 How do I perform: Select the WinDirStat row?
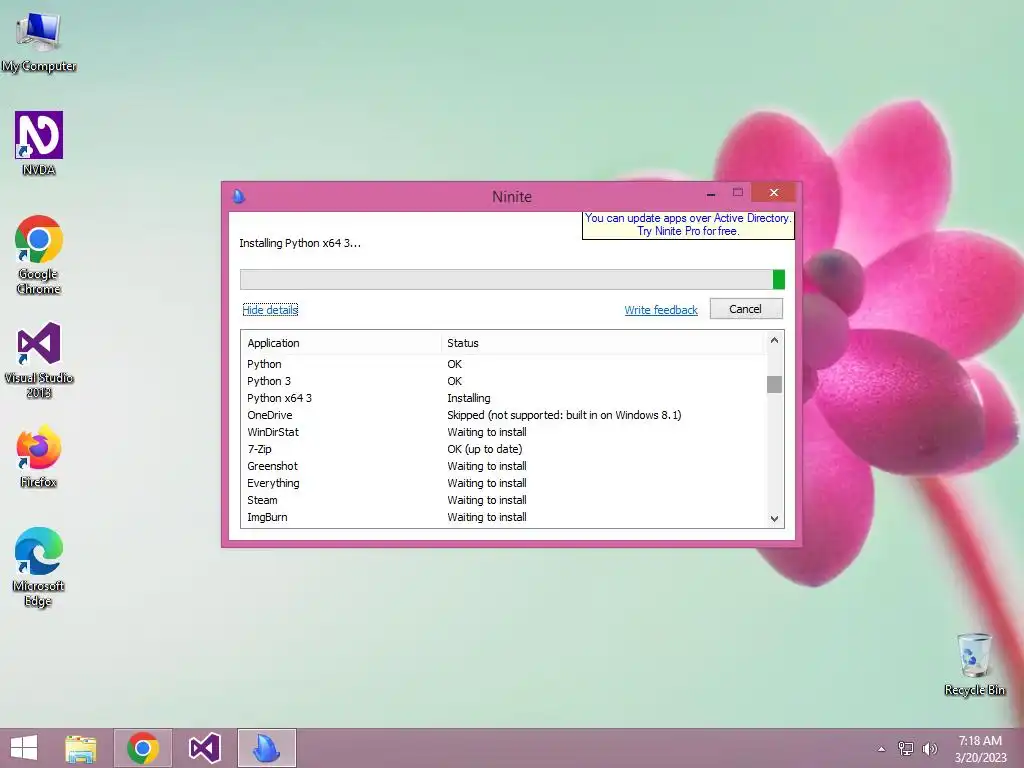tap(504, 432)
